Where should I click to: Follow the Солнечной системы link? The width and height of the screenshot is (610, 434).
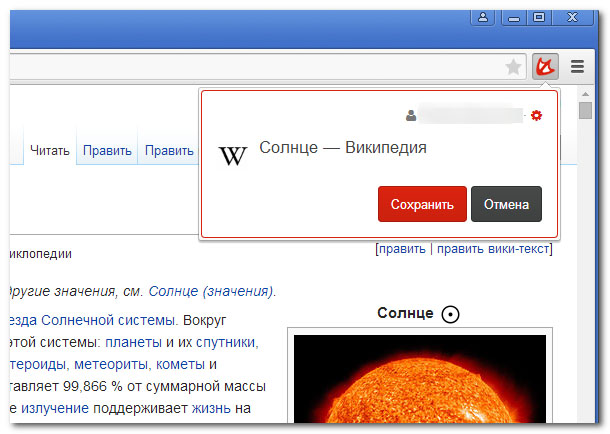(108, 320)
